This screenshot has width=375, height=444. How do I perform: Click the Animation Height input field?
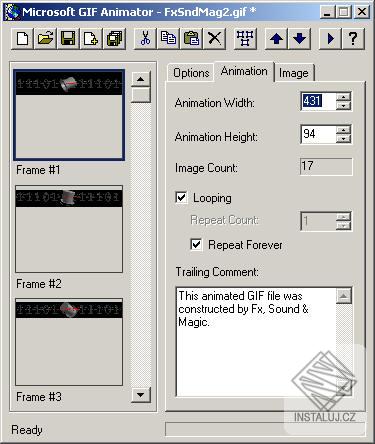point(318,134)
